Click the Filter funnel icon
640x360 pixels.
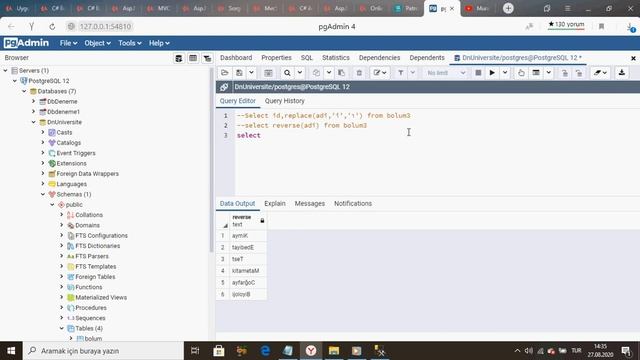click(401, 73)
